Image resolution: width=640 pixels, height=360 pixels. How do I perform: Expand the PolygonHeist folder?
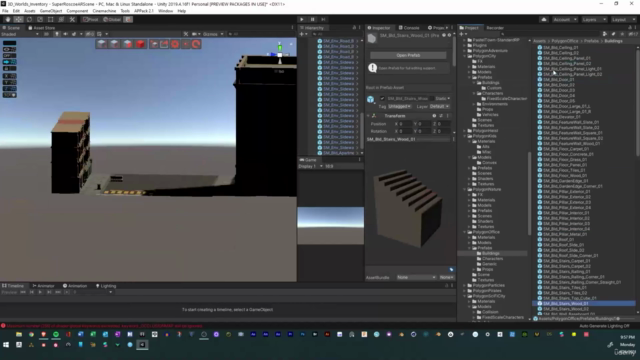[x=465, y=131]
